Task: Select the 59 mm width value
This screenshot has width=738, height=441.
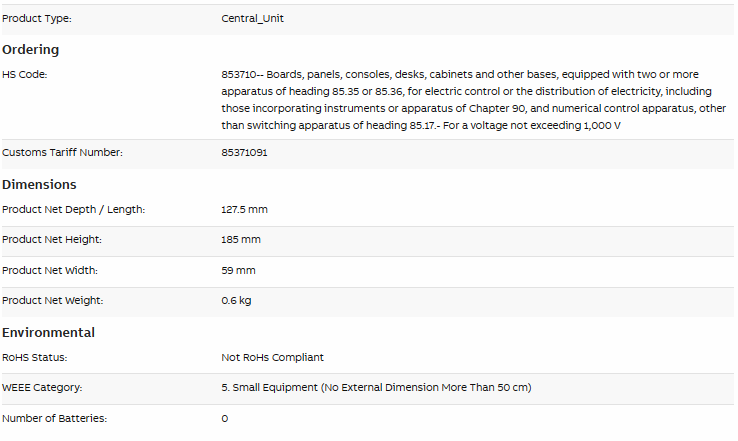Action: (238, 271)
